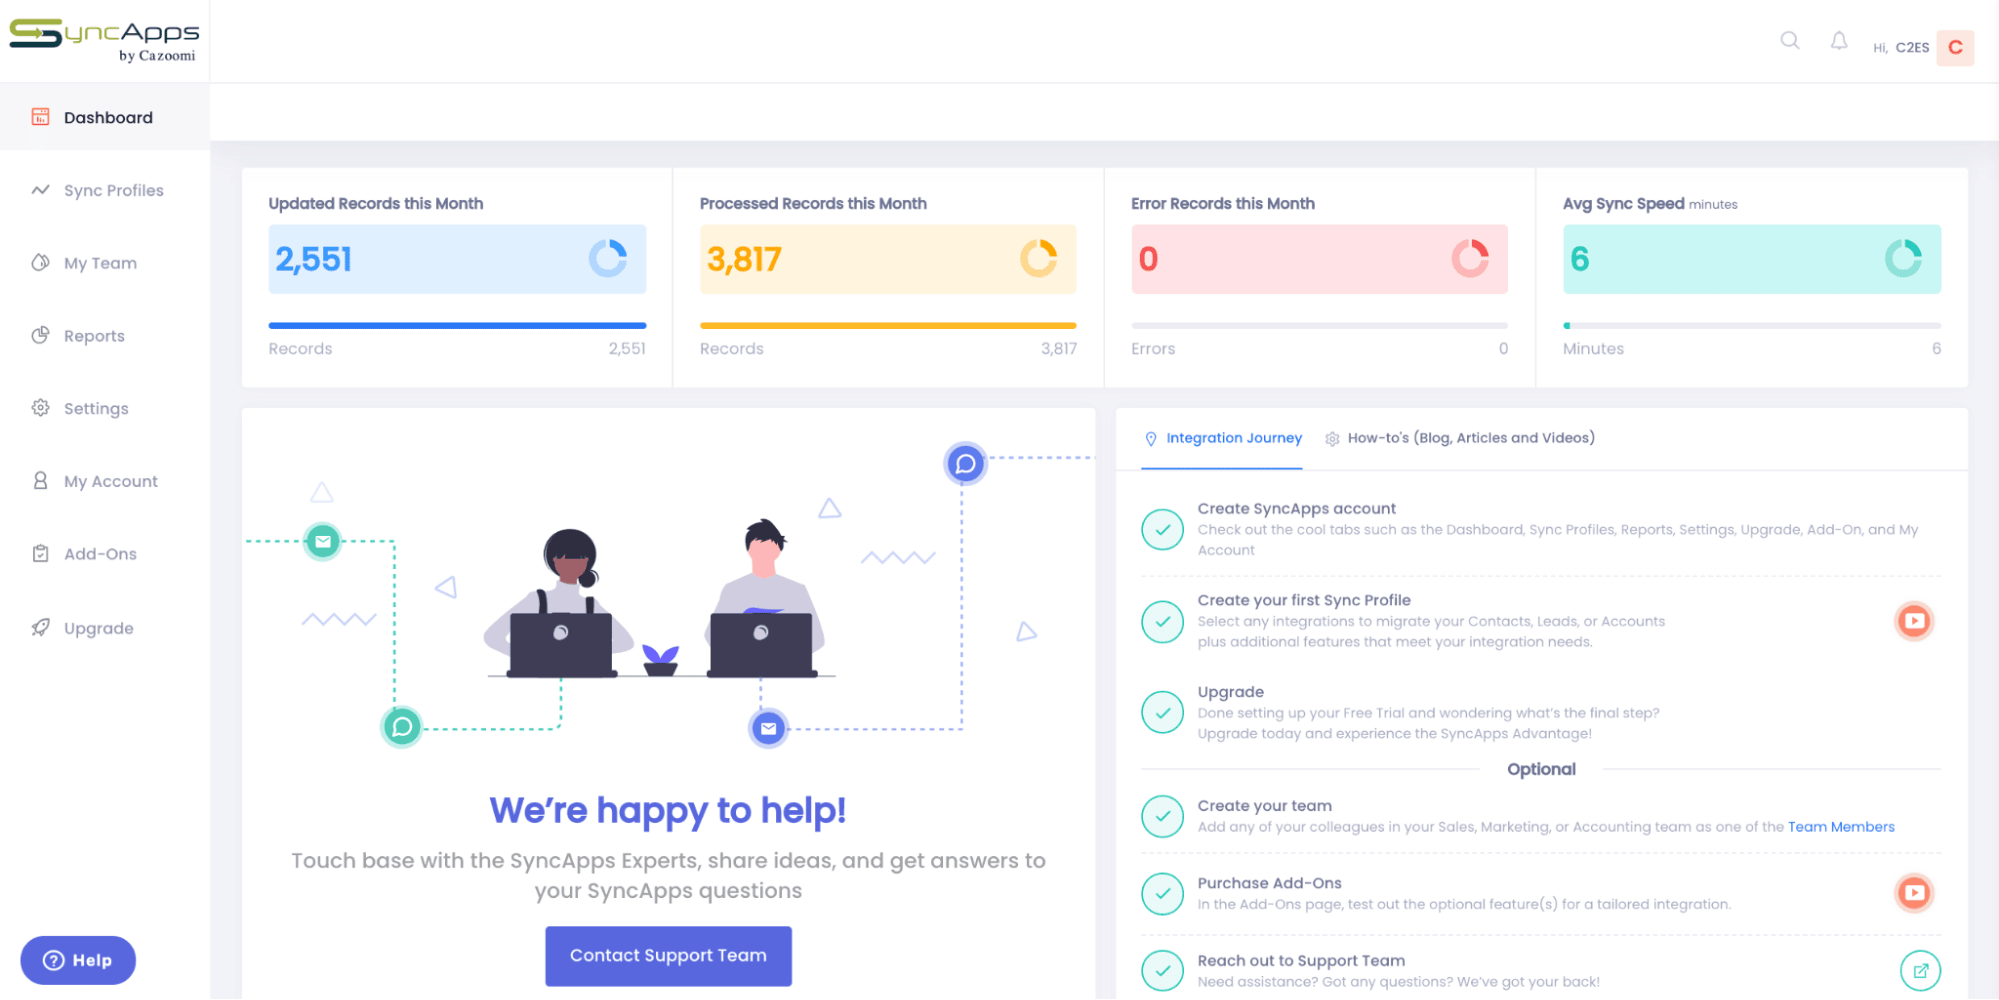Open Sync Profiles menu item
The height and width of the screenshot is (1000, 1999).
(105, 190)
